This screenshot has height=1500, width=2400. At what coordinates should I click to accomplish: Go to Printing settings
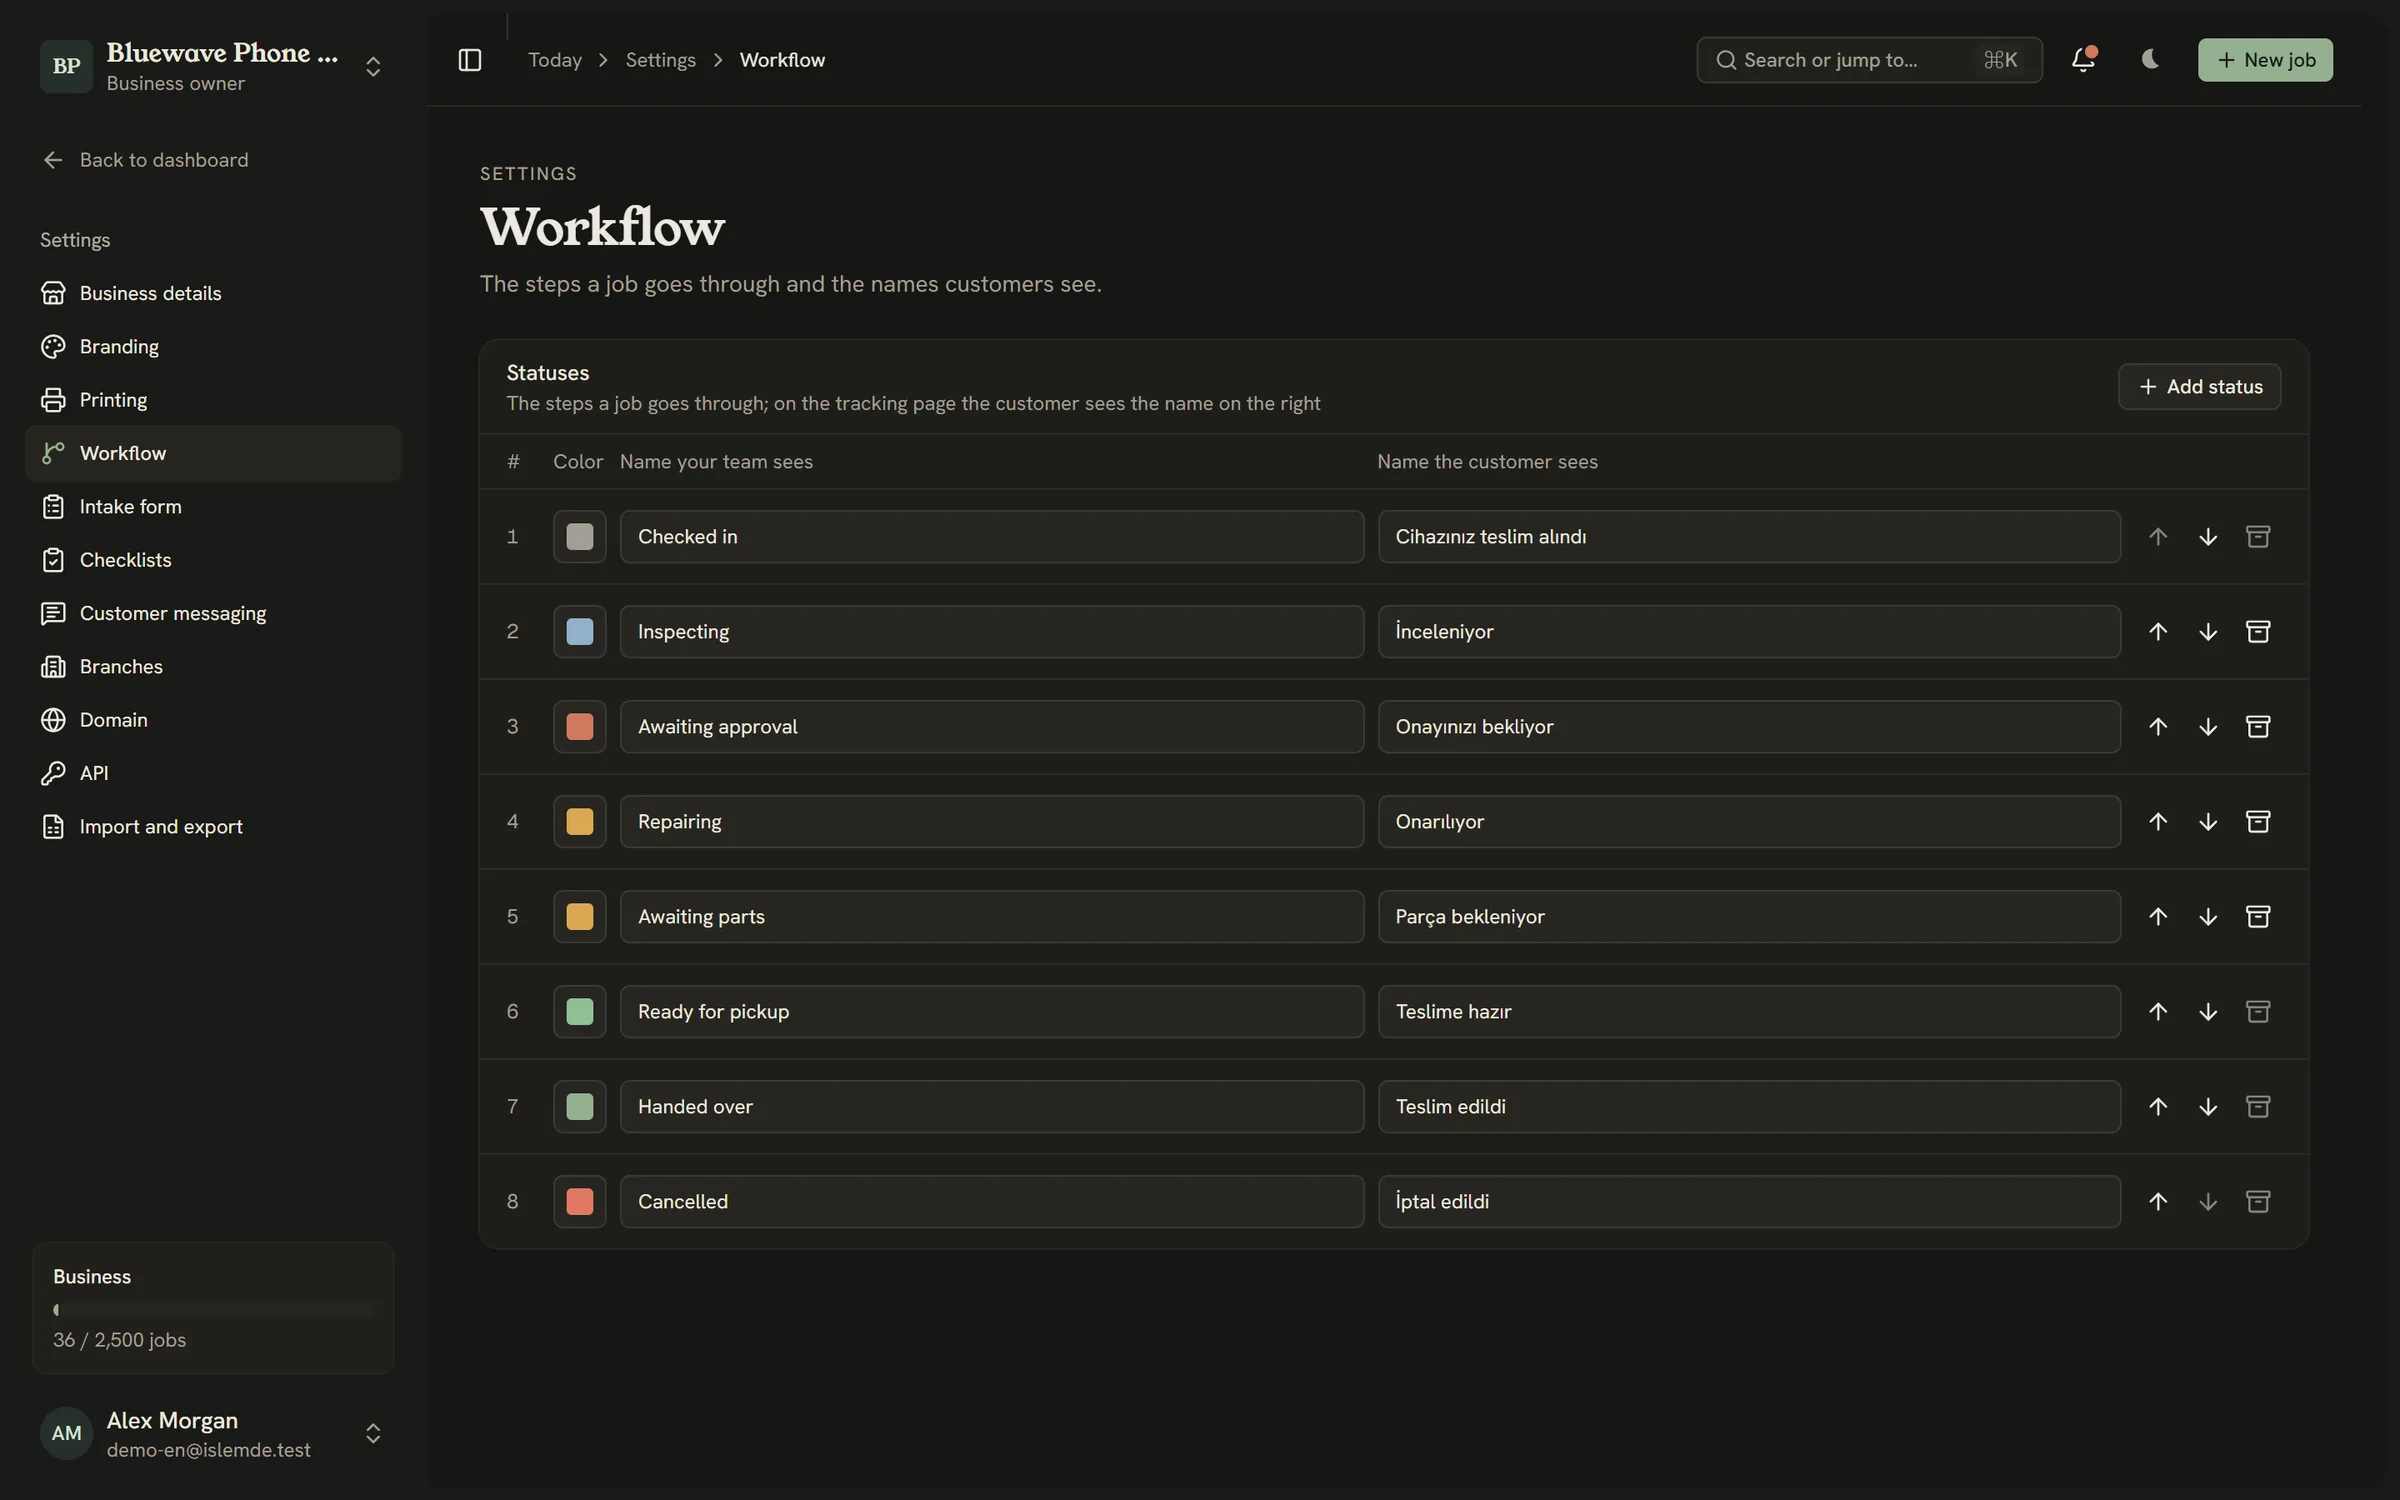tap(213, 400)
